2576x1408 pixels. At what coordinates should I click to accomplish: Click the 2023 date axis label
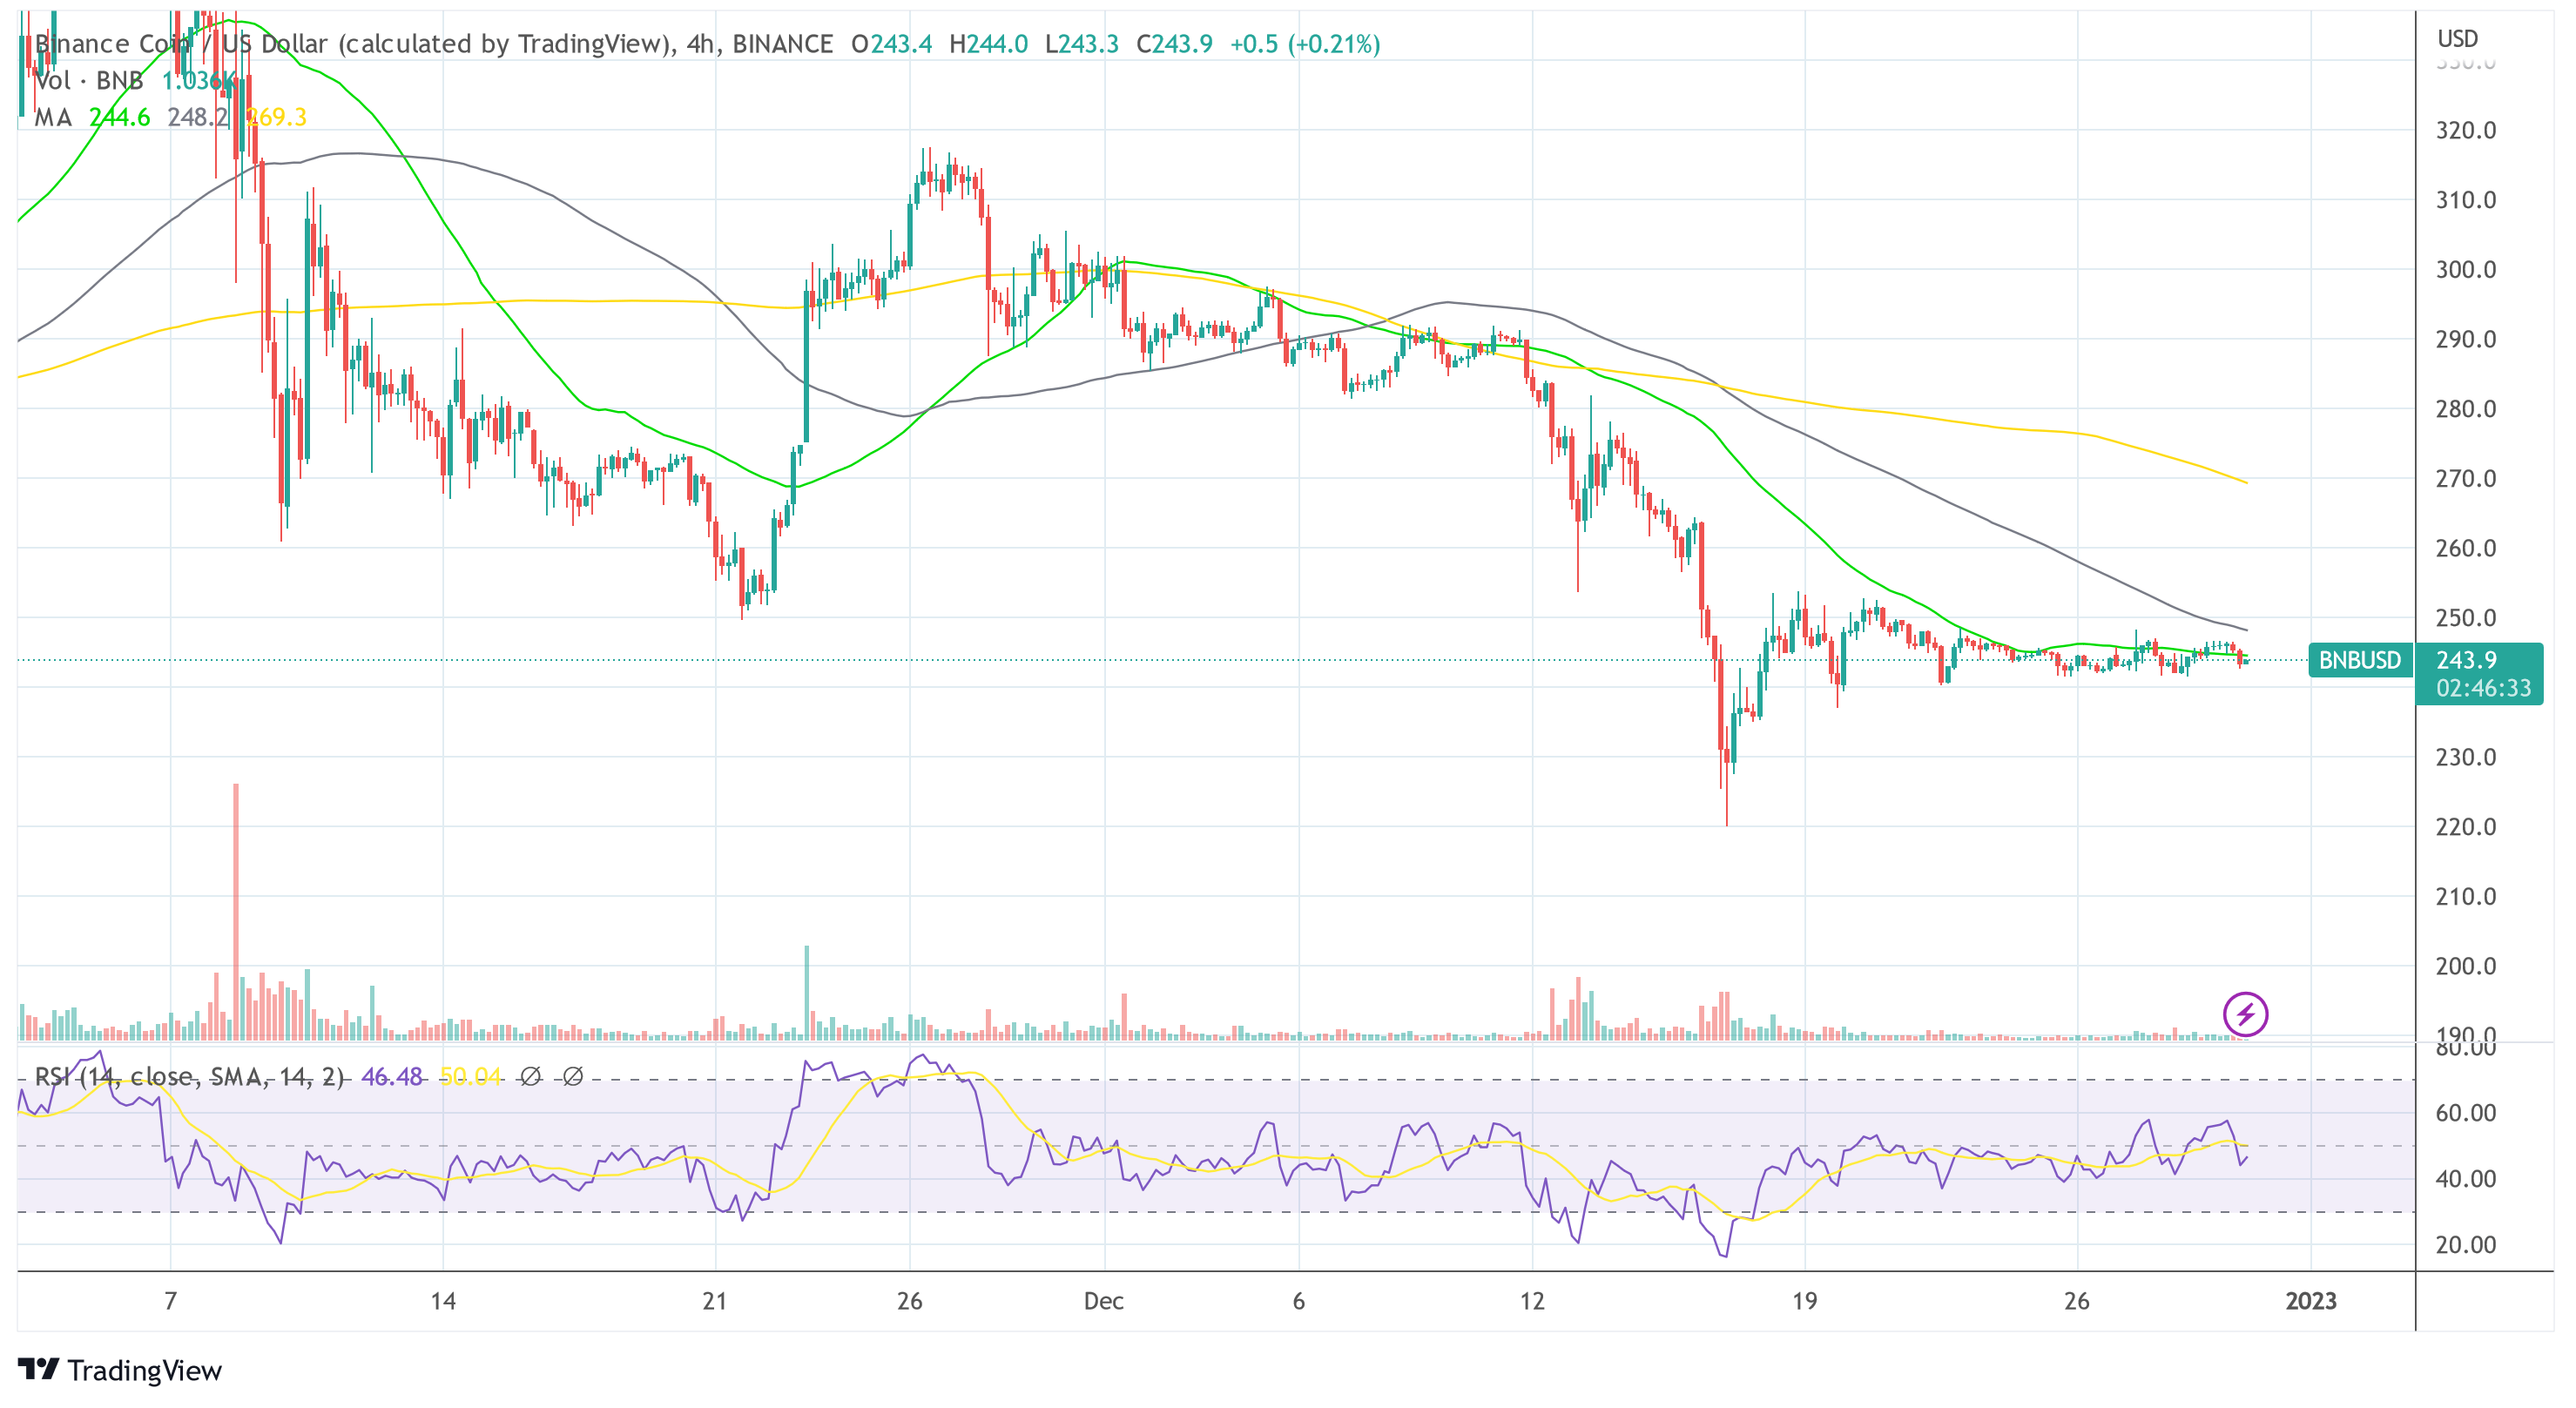coord(2311,1301)
